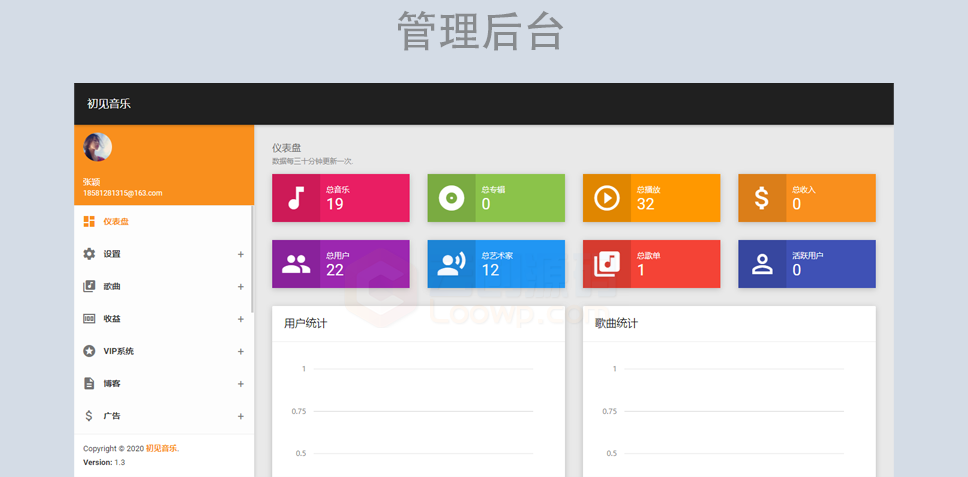Click the music library icon beside 歌曲

pyautogui.click(x=89, y=286)
